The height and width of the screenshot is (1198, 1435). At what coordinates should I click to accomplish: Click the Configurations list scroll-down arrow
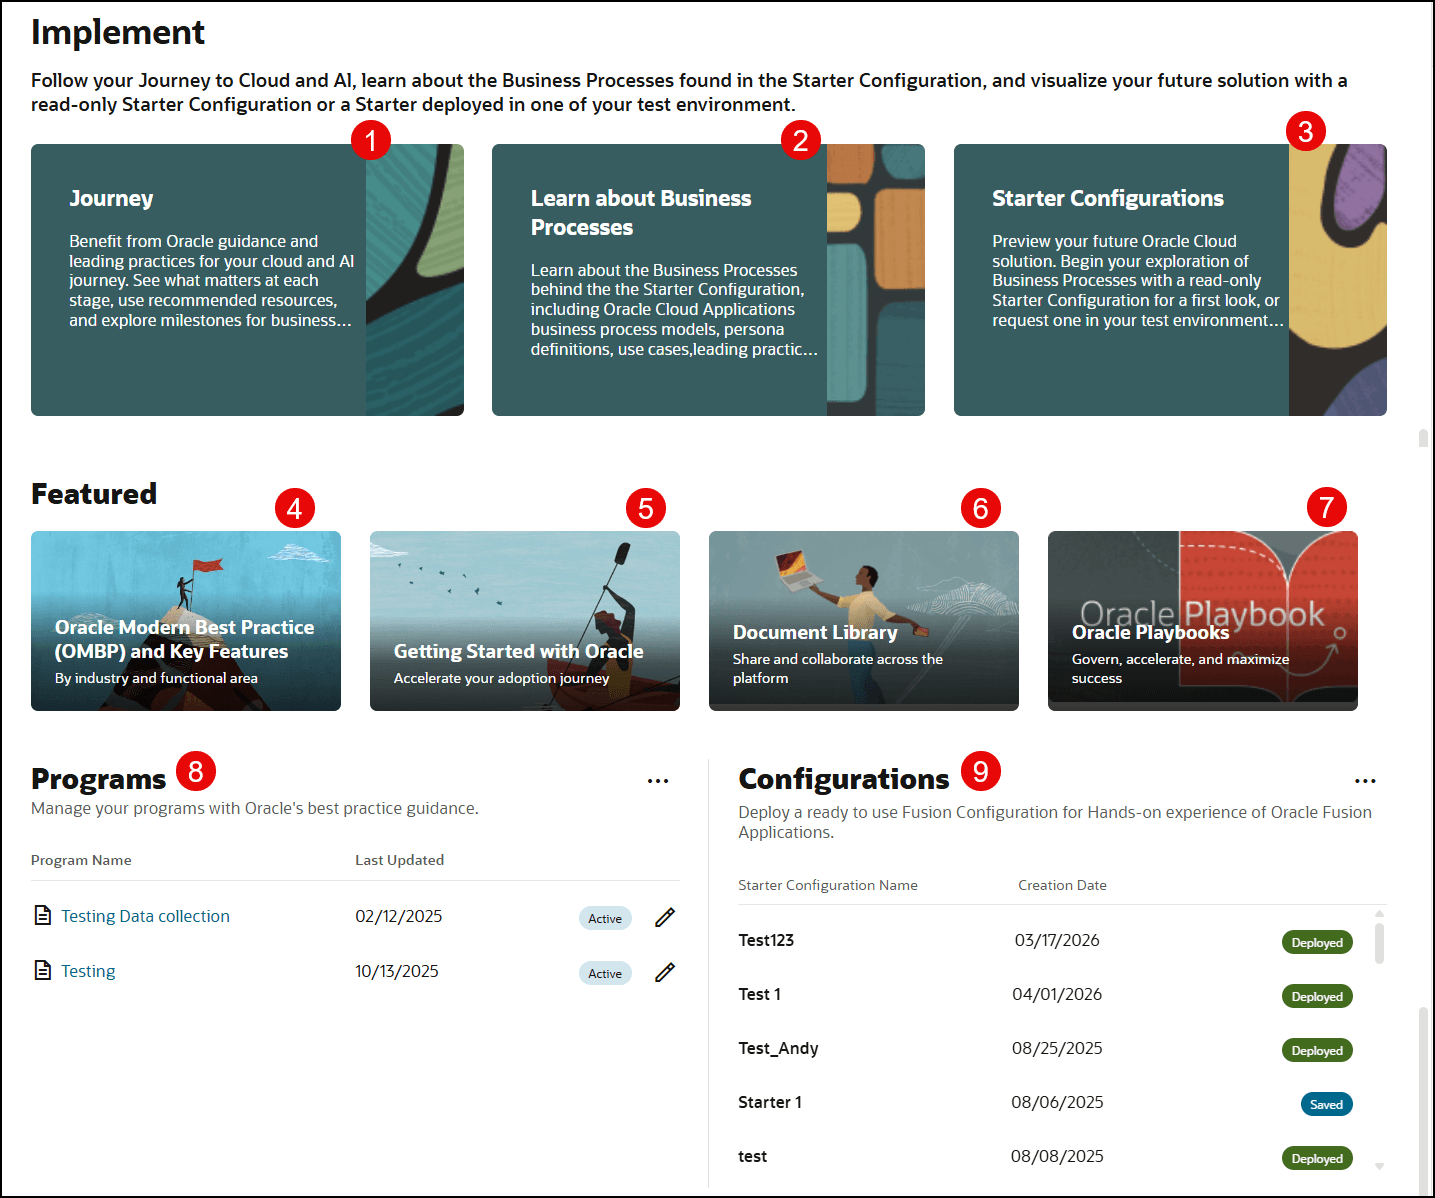1379,1166
